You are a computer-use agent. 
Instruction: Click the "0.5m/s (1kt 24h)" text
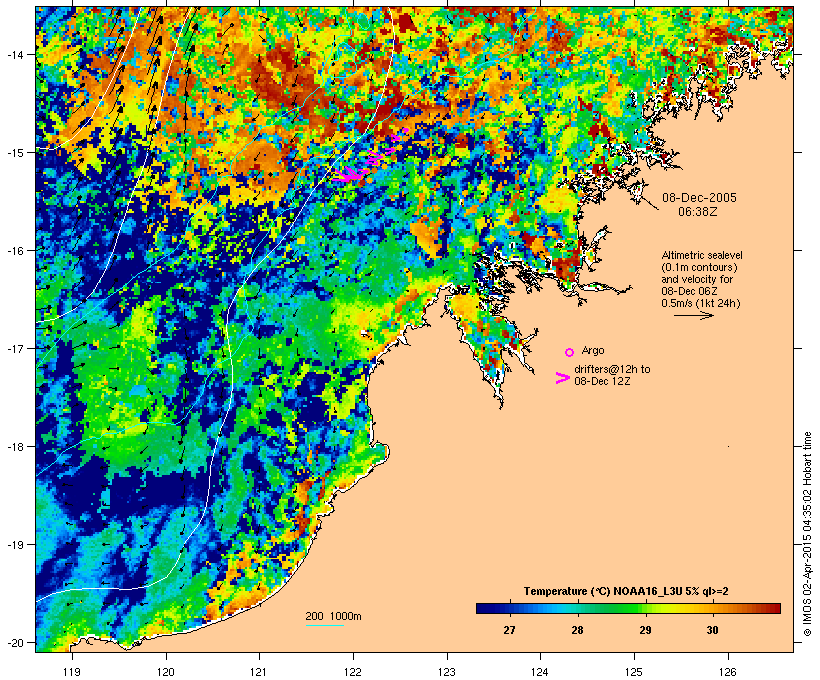pos(701,303)
